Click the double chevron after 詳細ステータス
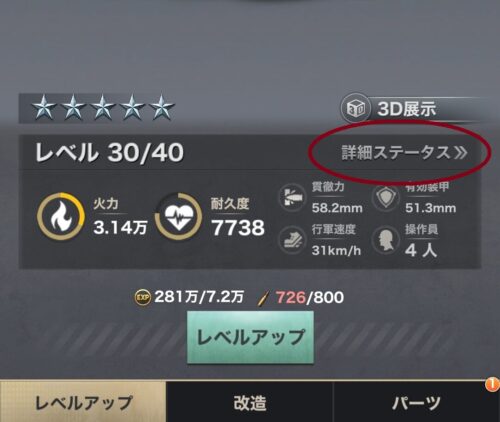The width and height of the screenshot is (500, 422). point(460,153)
